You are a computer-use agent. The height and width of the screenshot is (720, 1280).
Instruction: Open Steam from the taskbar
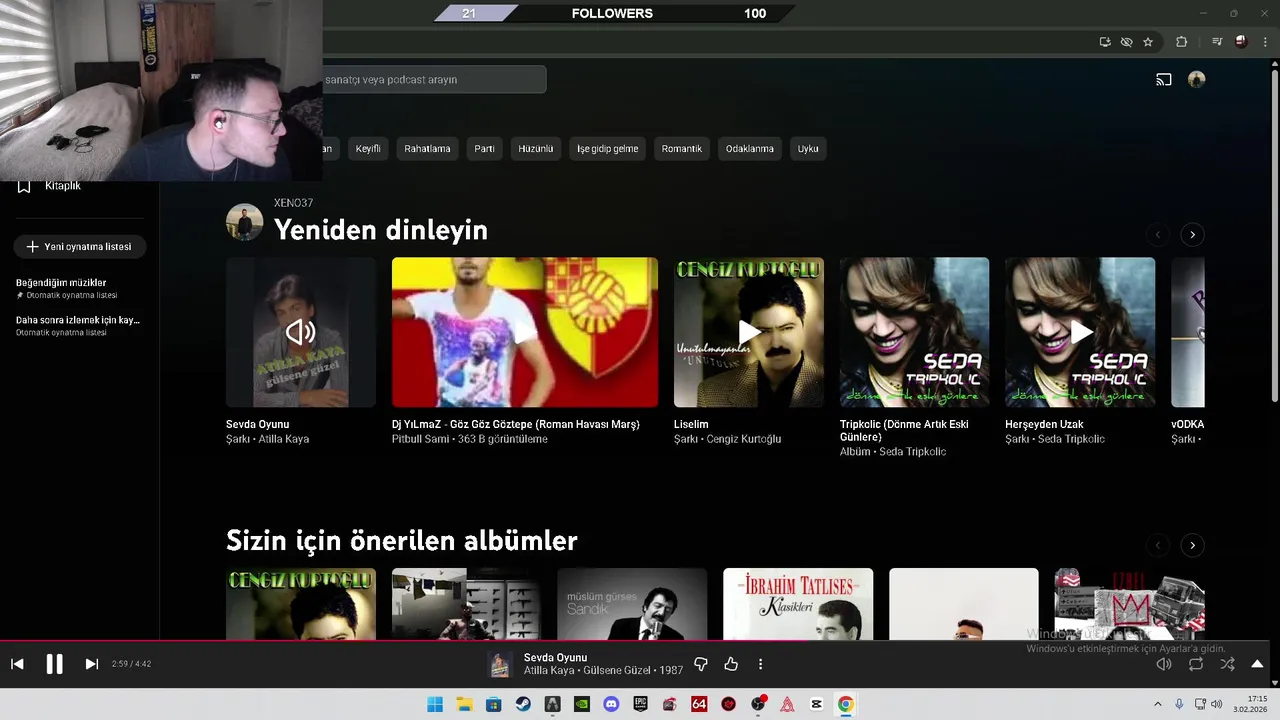tap(523, 704)
